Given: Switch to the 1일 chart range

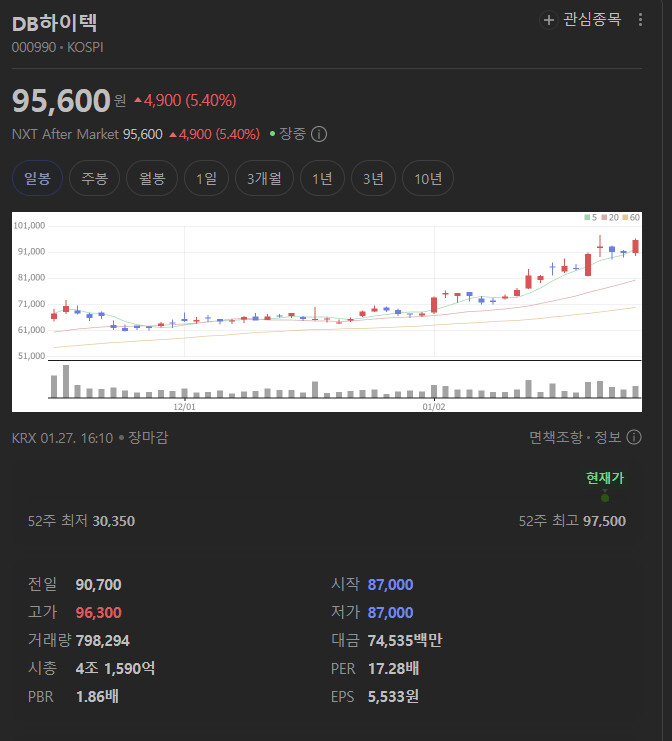Looking at the screenshot, I should click(x=207, y=178).
